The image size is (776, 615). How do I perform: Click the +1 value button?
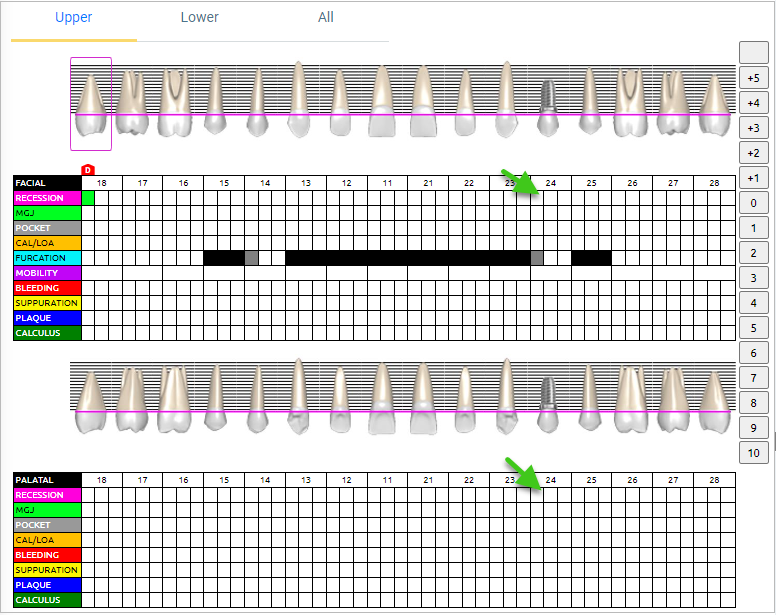click(753, 178)
